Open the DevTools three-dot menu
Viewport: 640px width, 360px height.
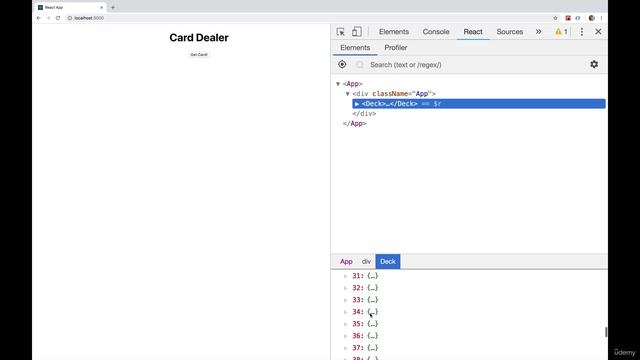click(x=582, y=32)
